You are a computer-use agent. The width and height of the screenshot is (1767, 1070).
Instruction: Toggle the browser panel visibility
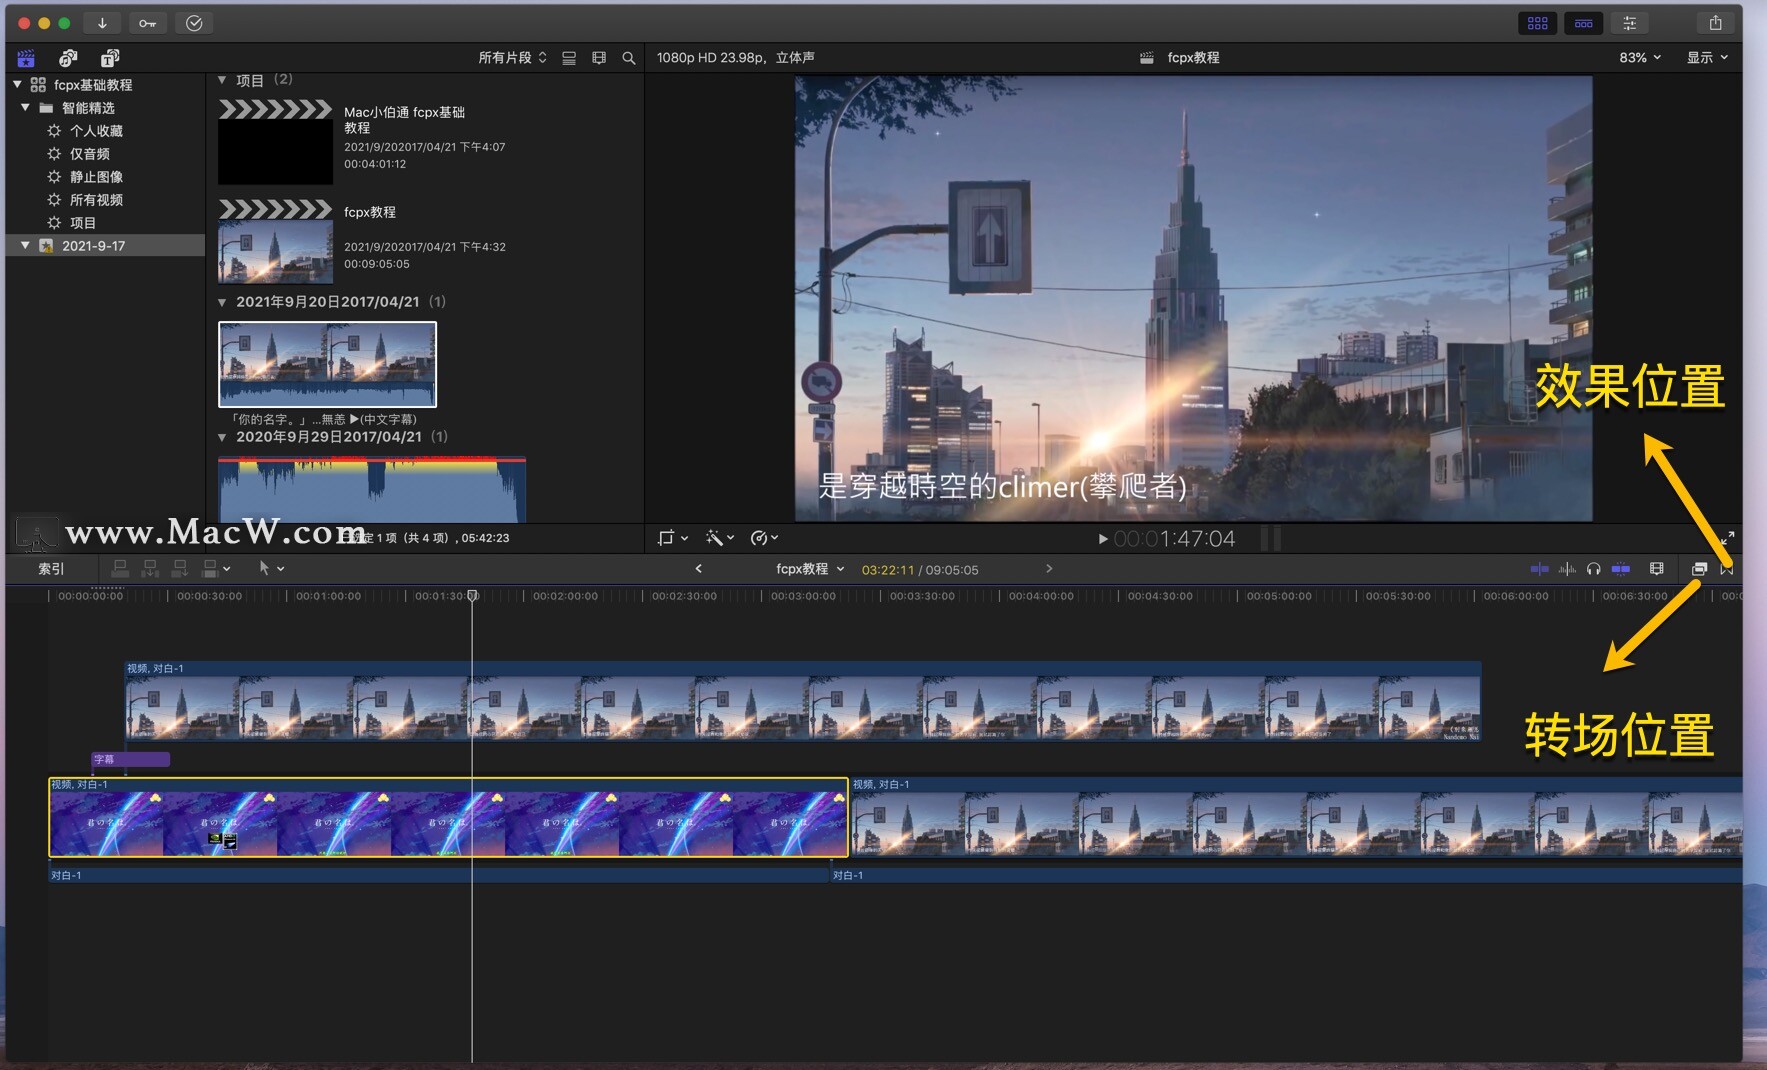[1537, 23]
